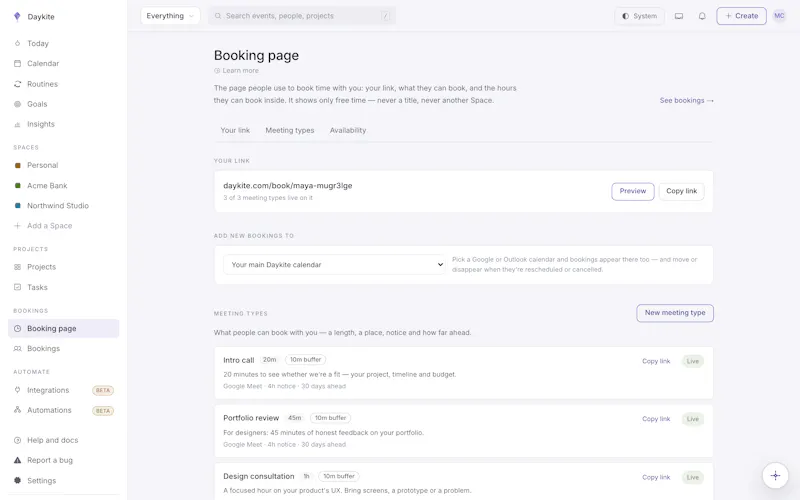The height and width of the screenshot is (500, 800).
Task: Click the Learn more info icon
Action: tap(217, 71)
